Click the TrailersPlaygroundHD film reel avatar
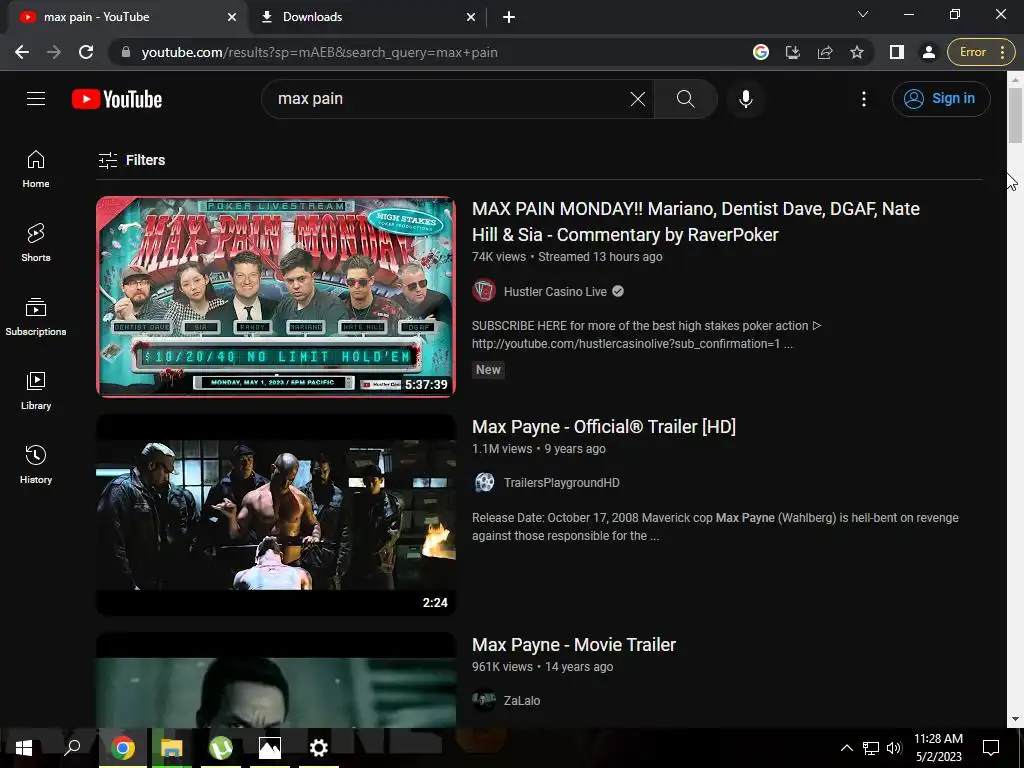Screen dimensions: 1024x768 coord(484,483)
